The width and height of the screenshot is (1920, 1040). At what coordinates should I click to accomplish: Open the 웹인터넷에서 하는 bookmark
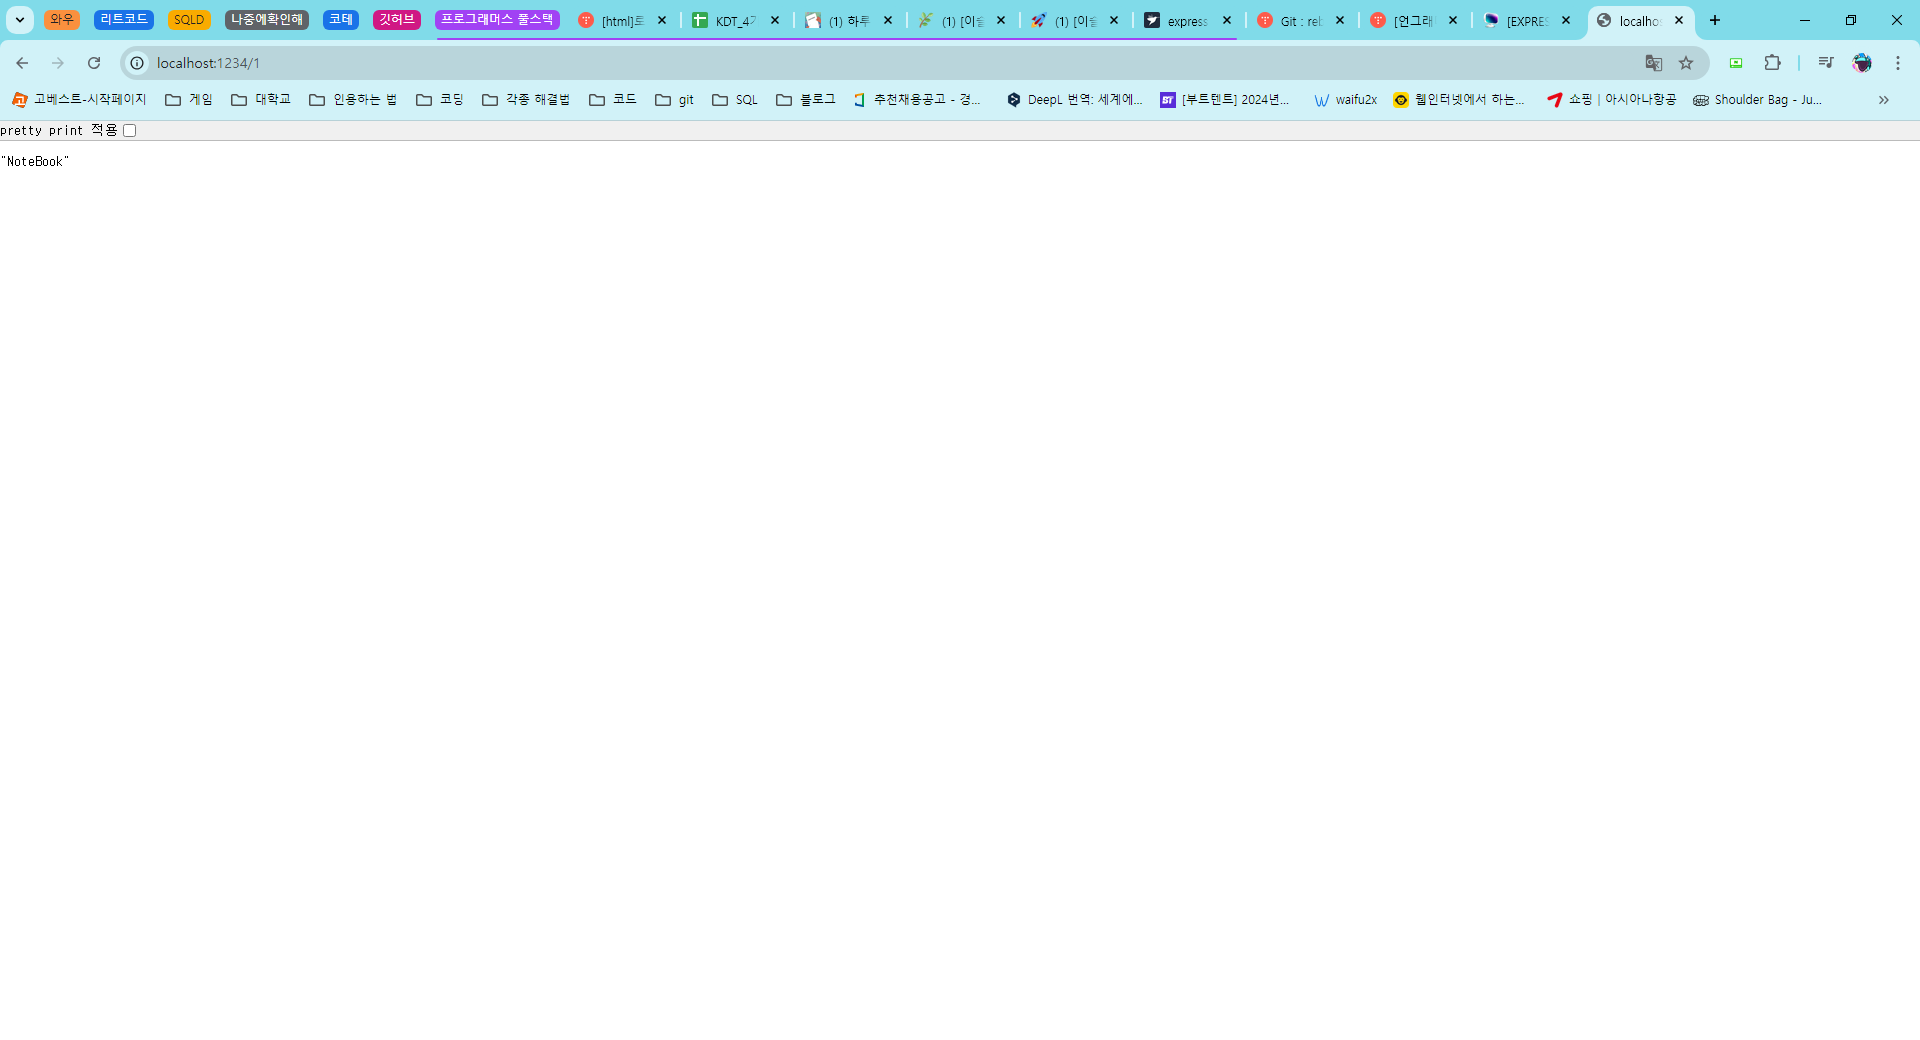coord(1460,100)
